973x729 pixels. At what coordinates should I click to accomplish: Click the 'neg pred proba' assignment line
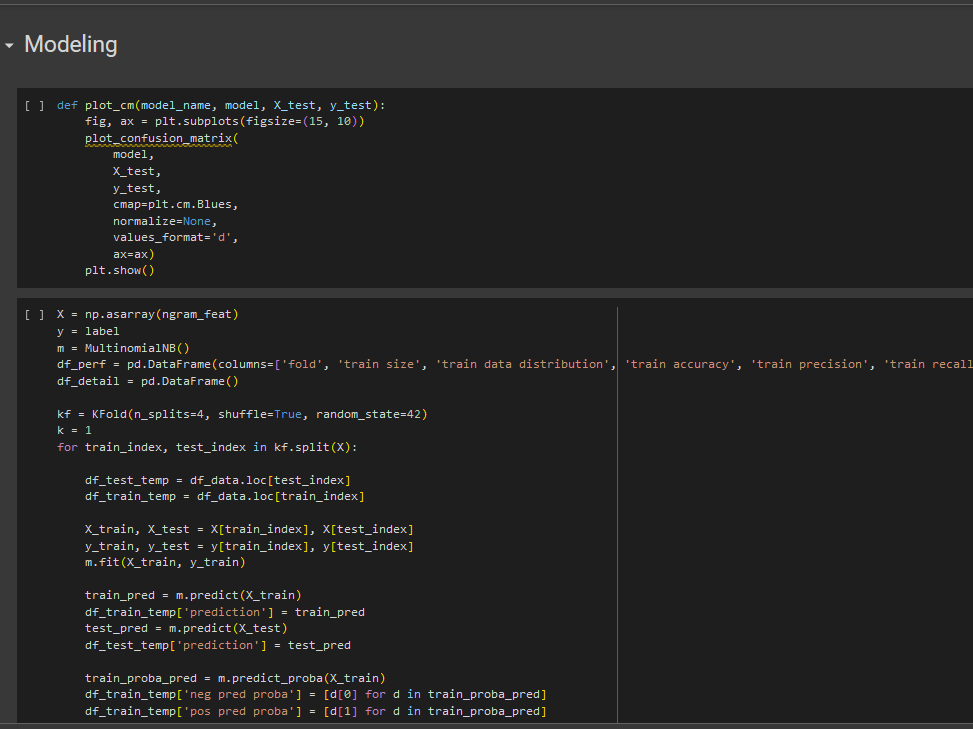316,694
